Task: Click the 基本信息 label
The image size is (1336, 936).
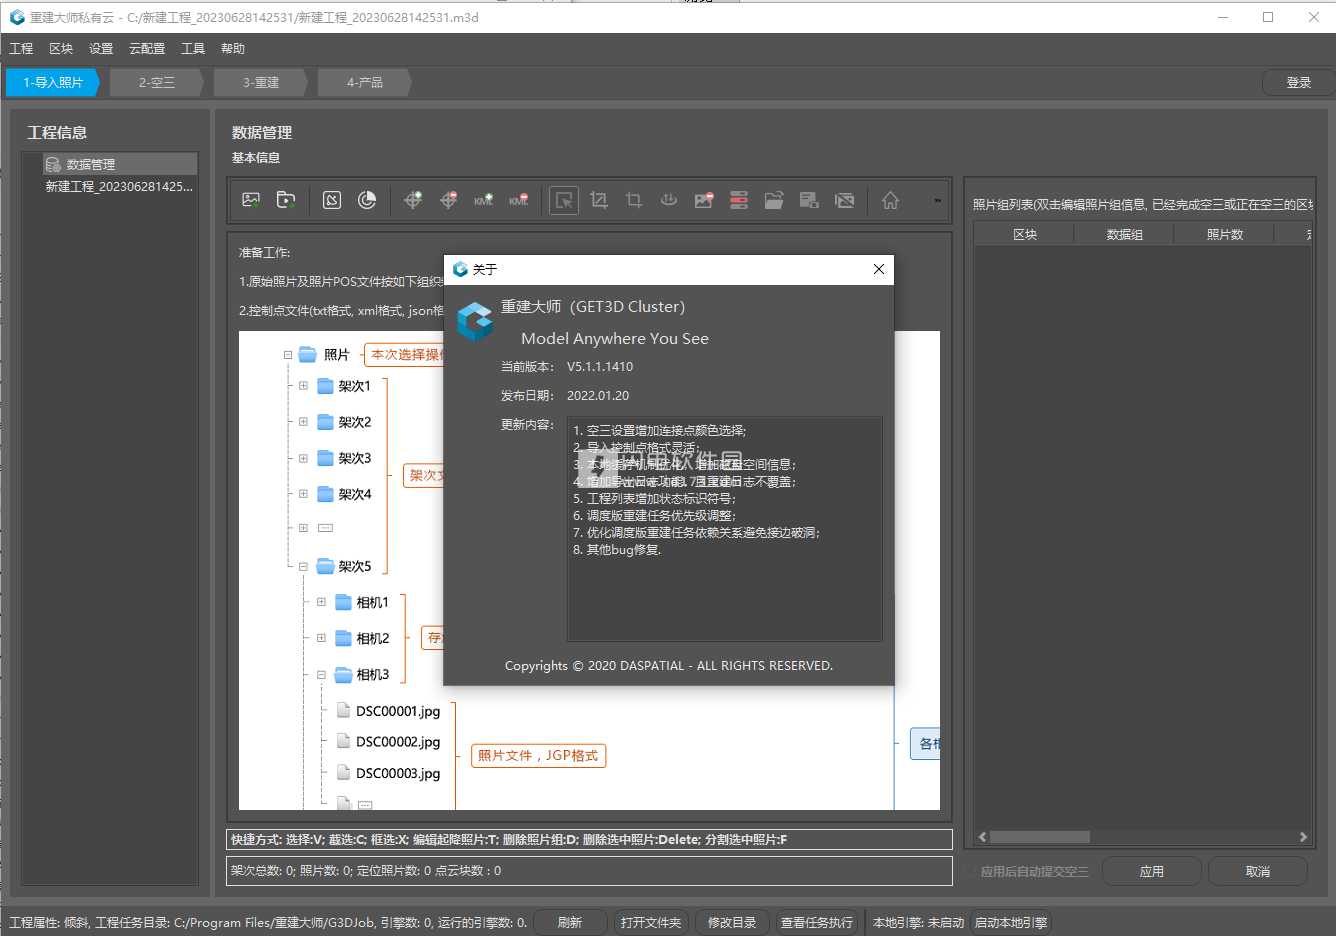Action: tap(256, 158)
